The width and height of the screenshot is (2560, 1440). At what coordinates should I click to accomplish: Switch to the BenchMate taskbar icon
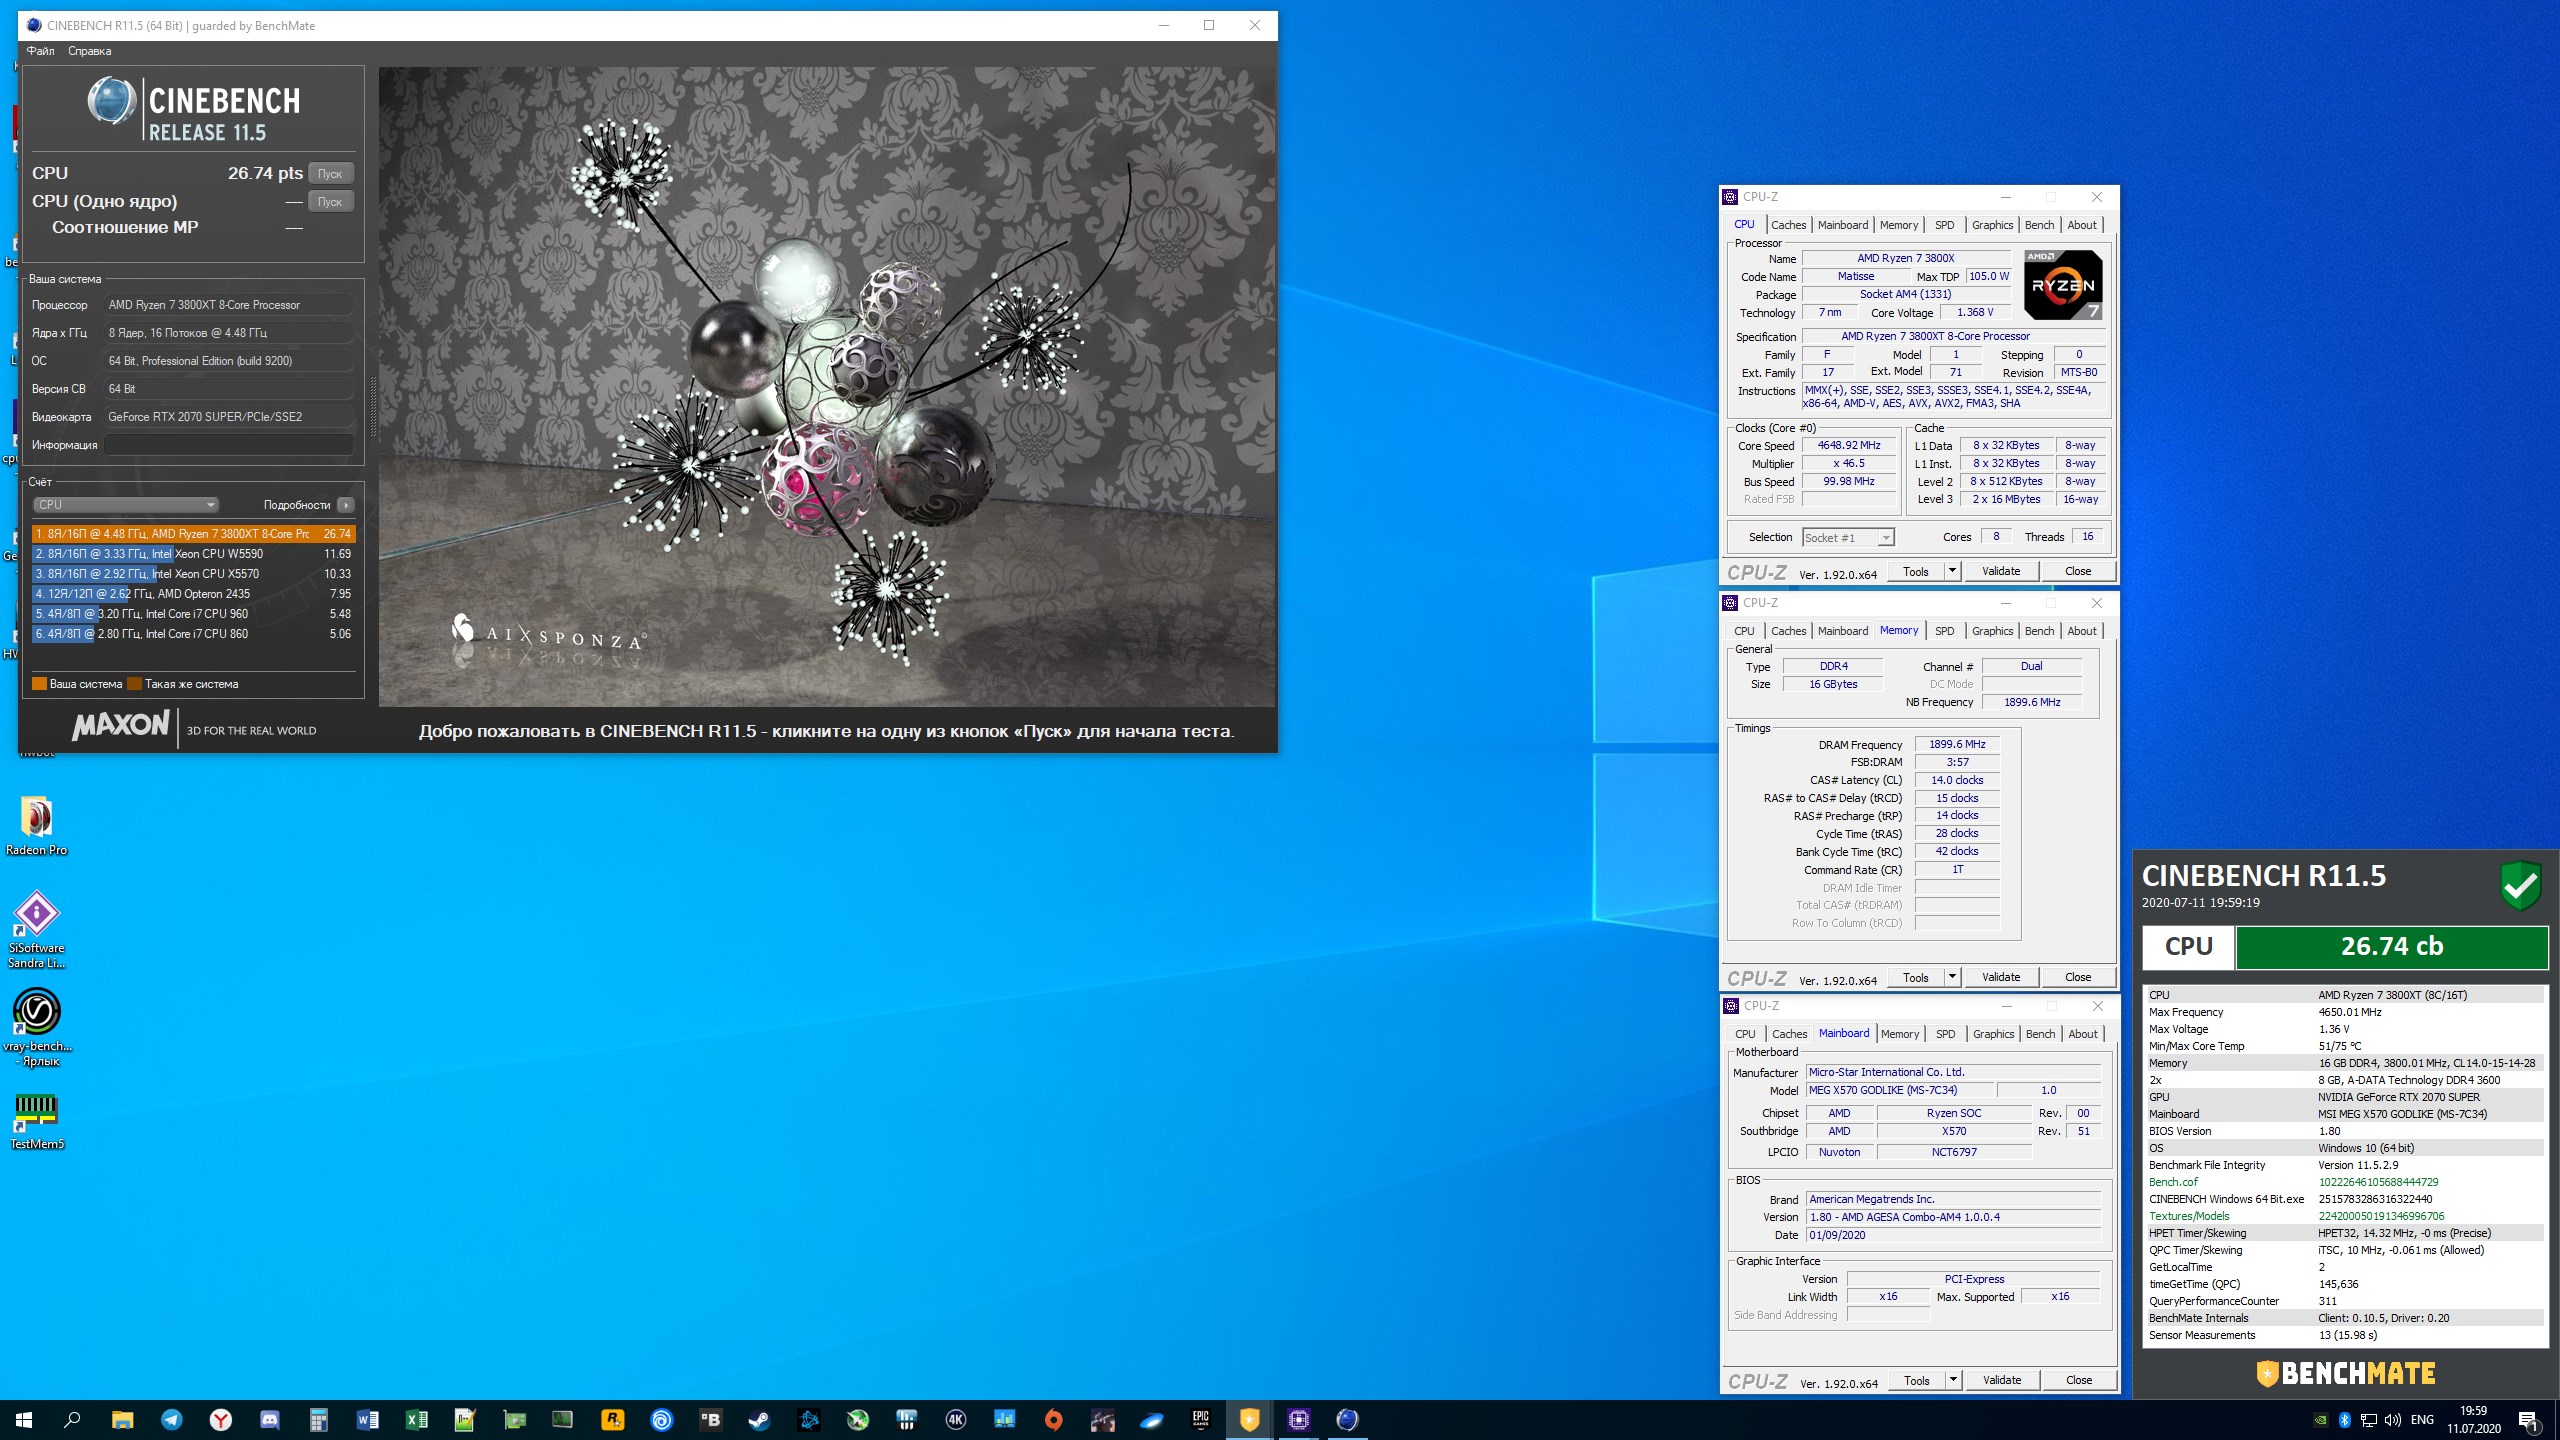point(1250,1419)
